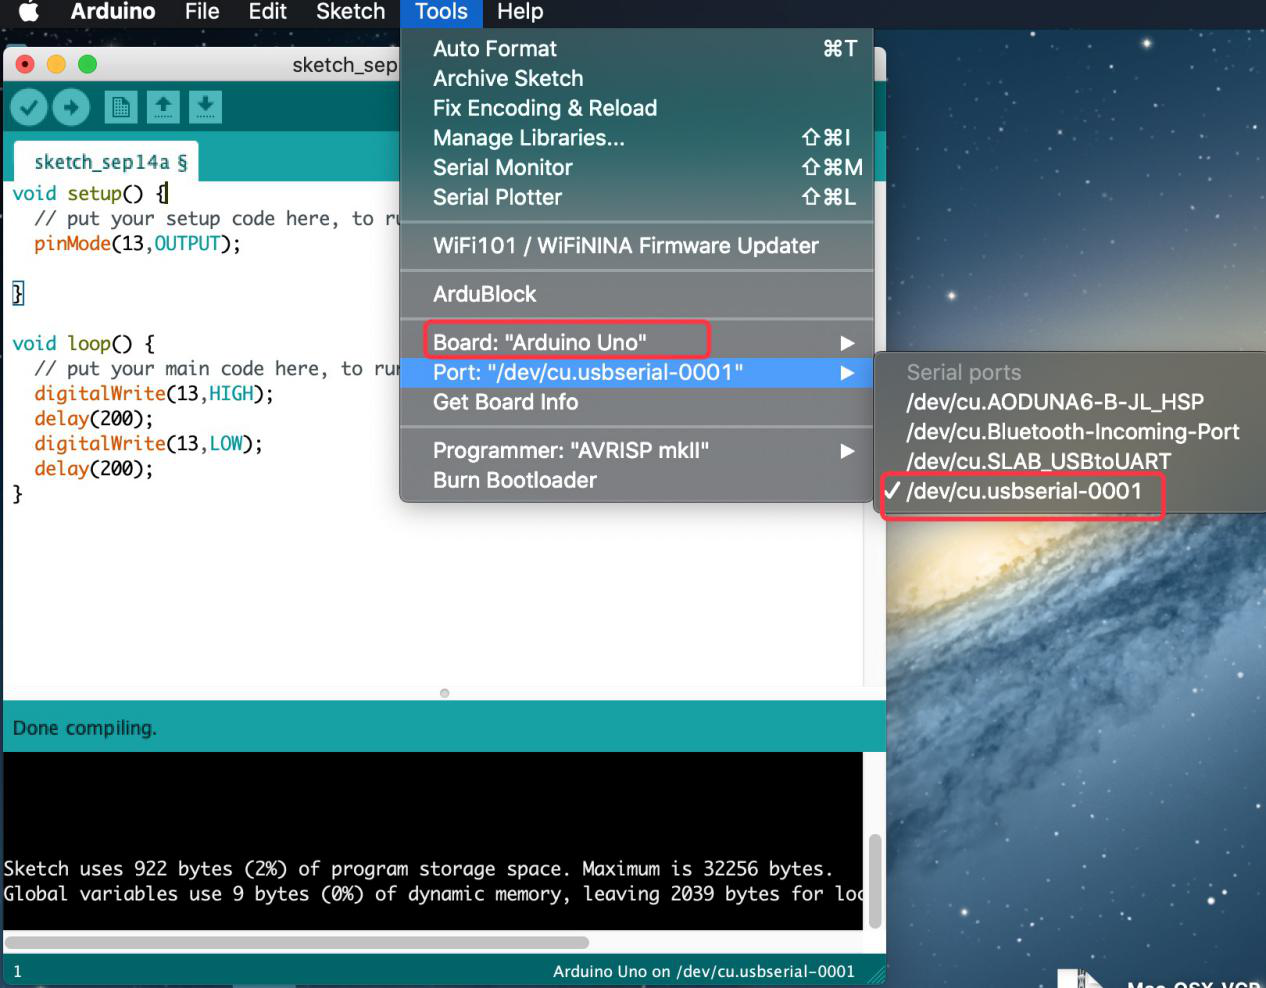Click the editor-console divider handle dot
The image size is (1266, 988).
pos(445,693)
